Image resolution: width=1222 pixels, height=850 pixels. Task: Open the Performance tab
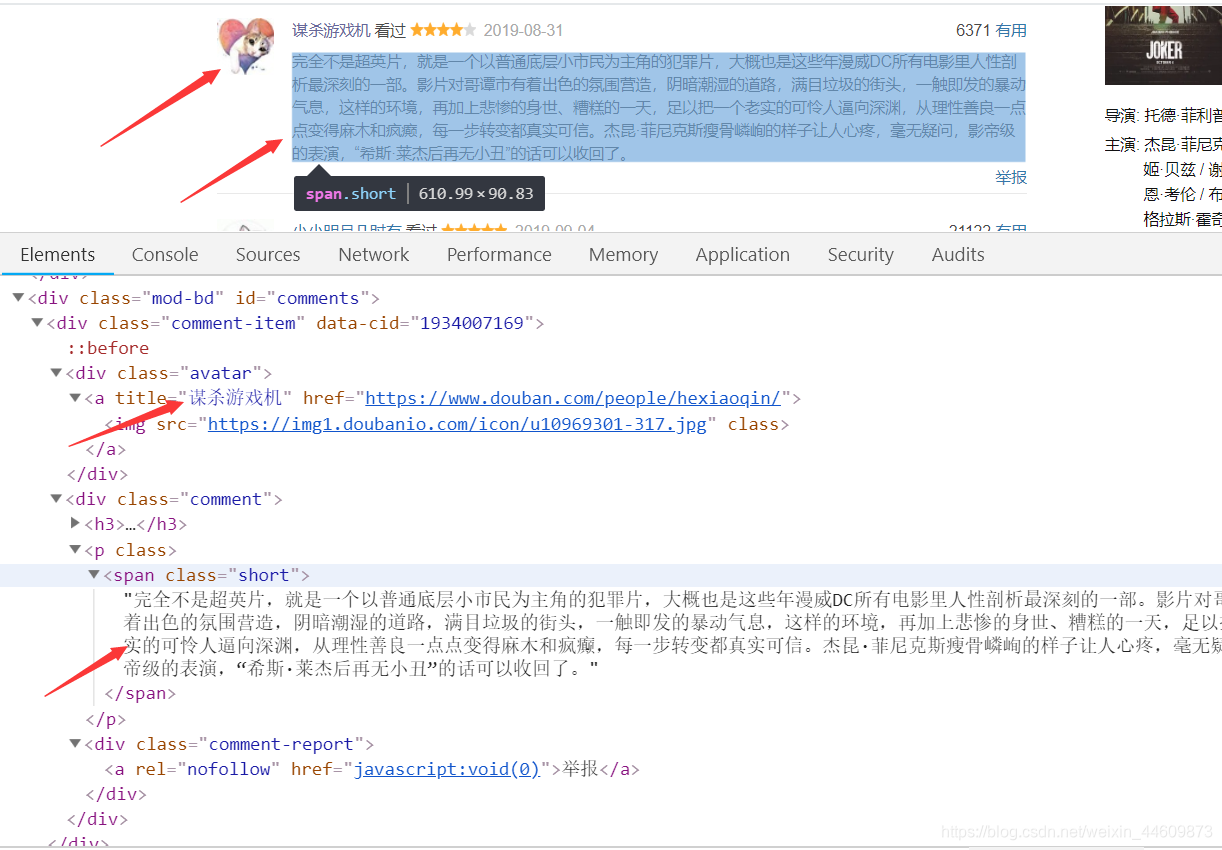click(499, 255)
